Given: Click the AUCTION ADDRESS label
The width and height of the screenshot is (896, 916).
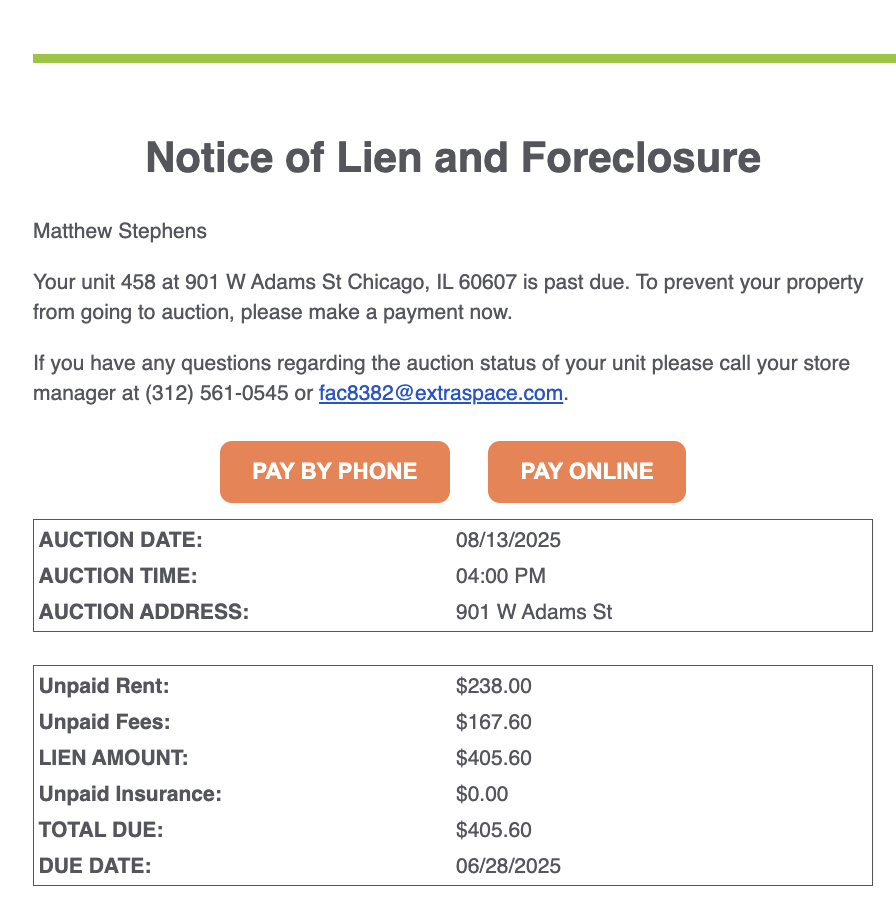Looking at the screenshot, I should point(144,612).
